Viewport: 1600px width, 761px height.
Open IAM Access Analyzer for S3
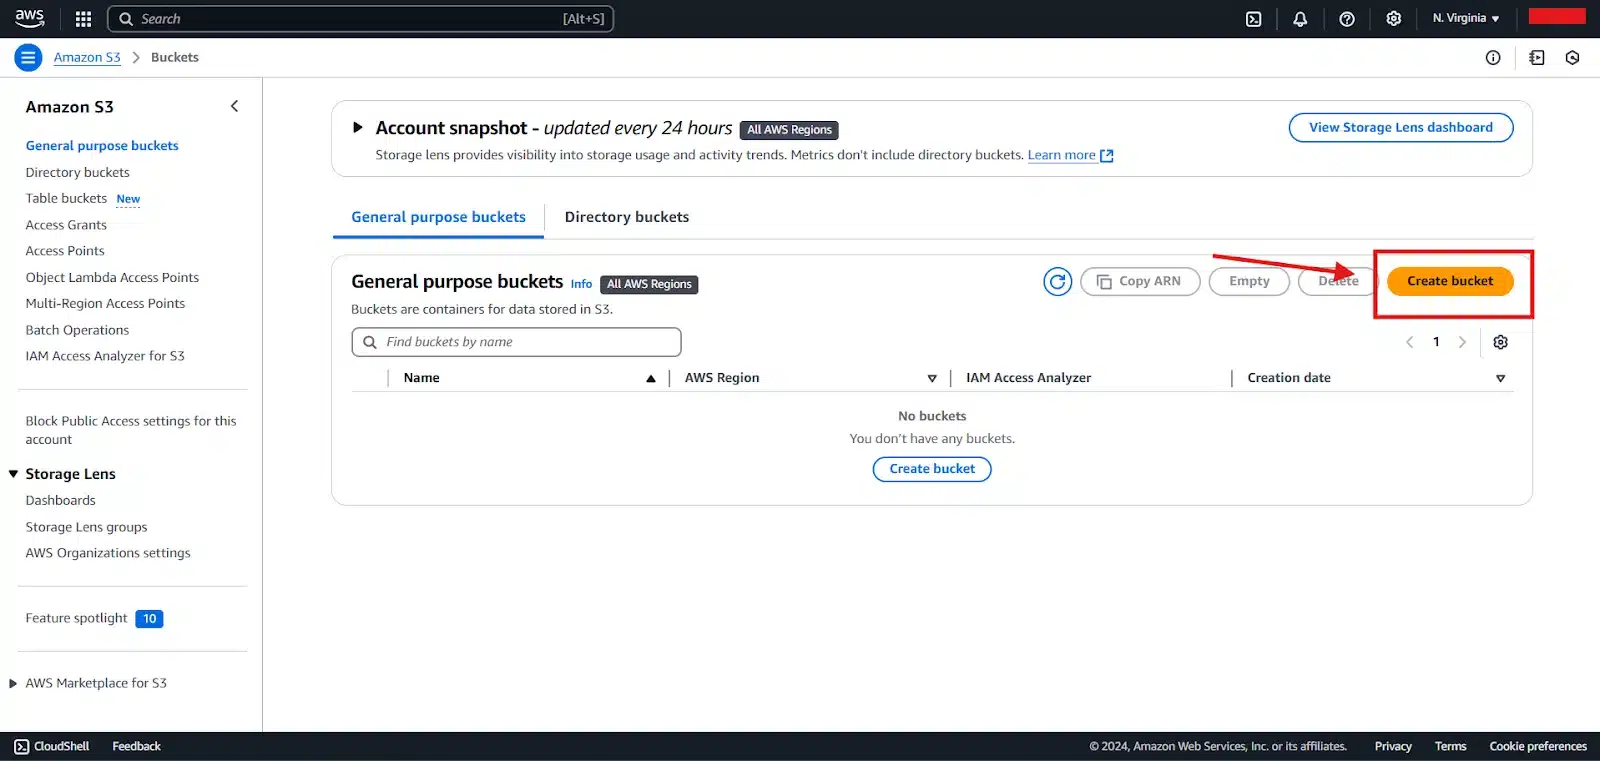105,356
